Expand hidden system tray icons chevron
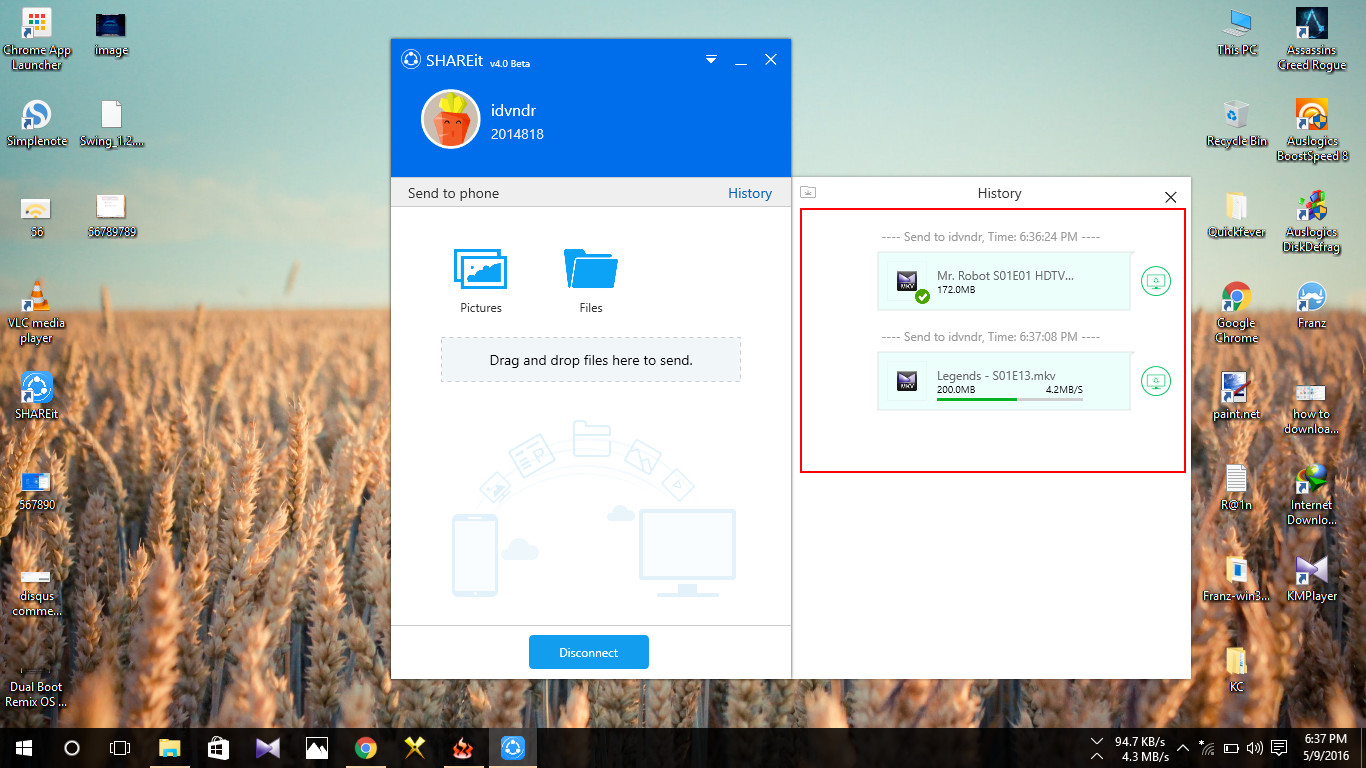The height and width of the screenshot is (768, 1366). (x=1184, y=748)
